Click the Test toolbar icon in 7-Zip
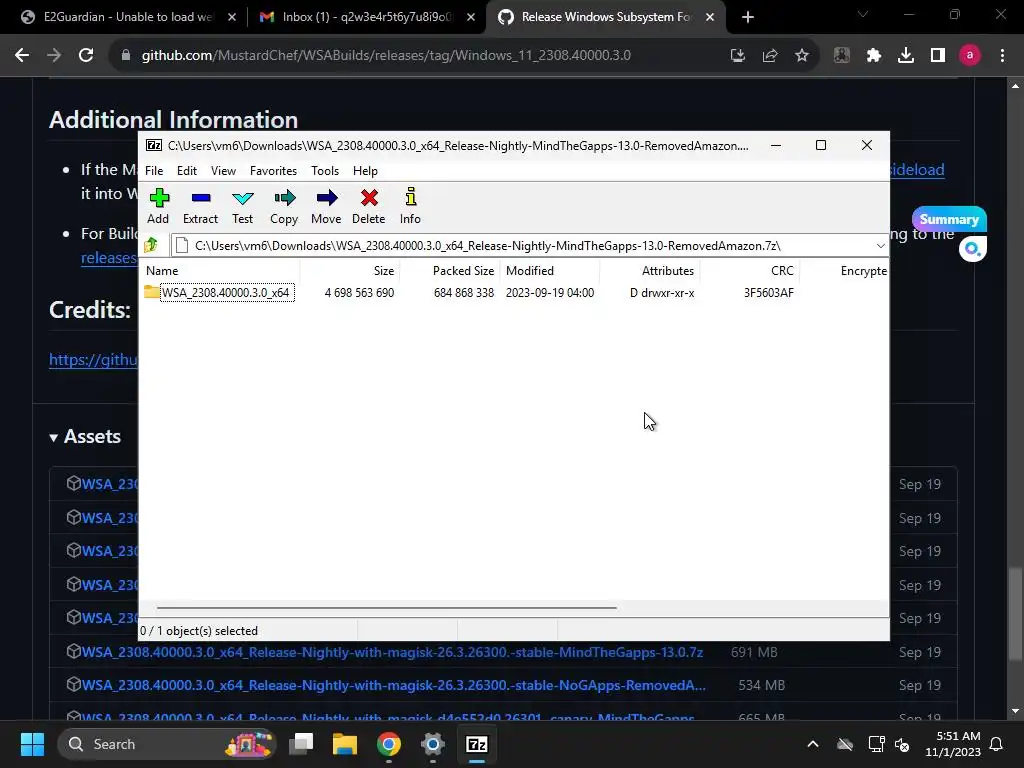Image resolution: width=1024 pixels, height=768 pixels. point(242,206)
